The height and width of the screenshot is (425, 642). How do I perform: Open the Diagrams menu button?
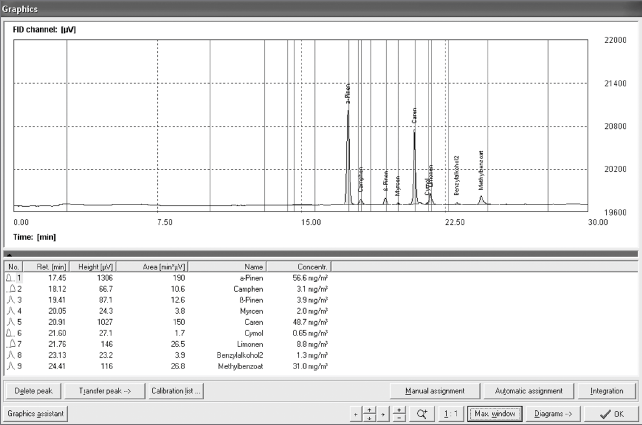tap(553, 414)
